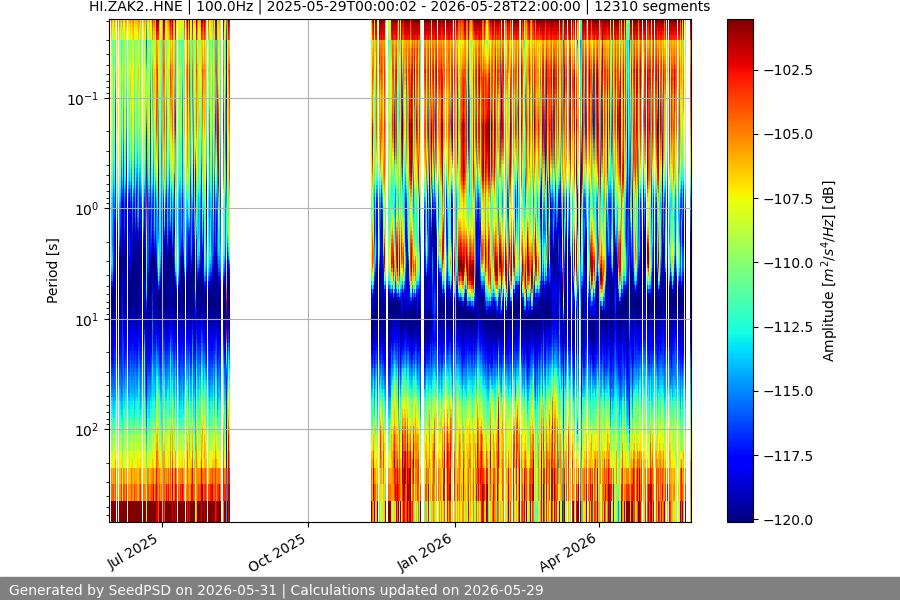
Task: Click the 'Jul 2025' x-axis tick label
Action: click(x=133, y=552)
